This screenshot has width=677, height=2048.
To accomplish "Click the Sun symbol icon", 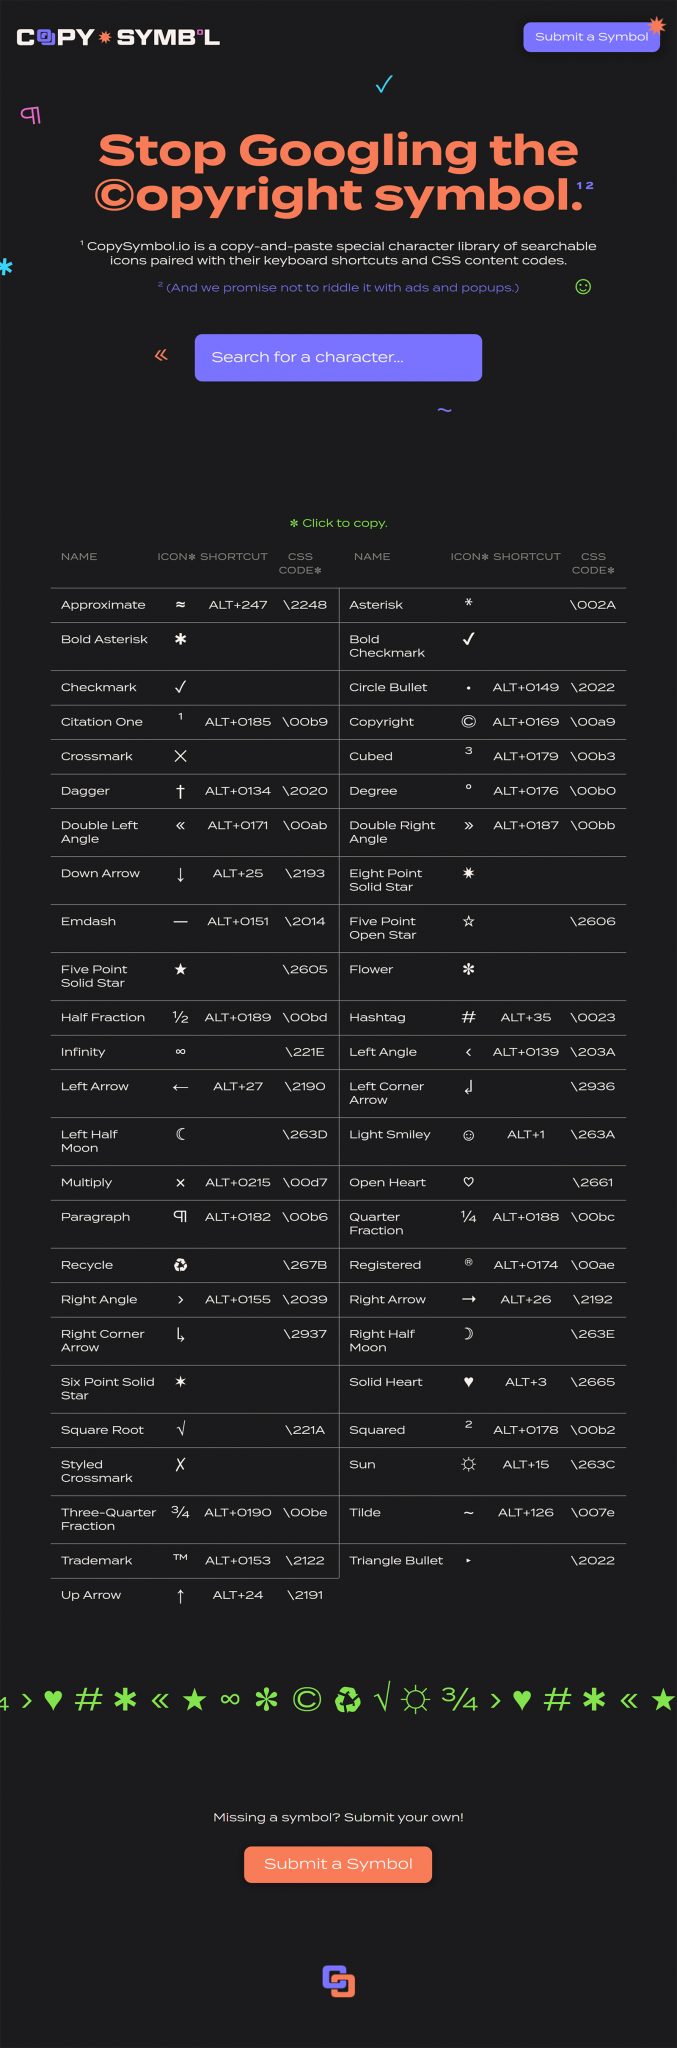I will pyautogui.click(x=468, y=1464).
